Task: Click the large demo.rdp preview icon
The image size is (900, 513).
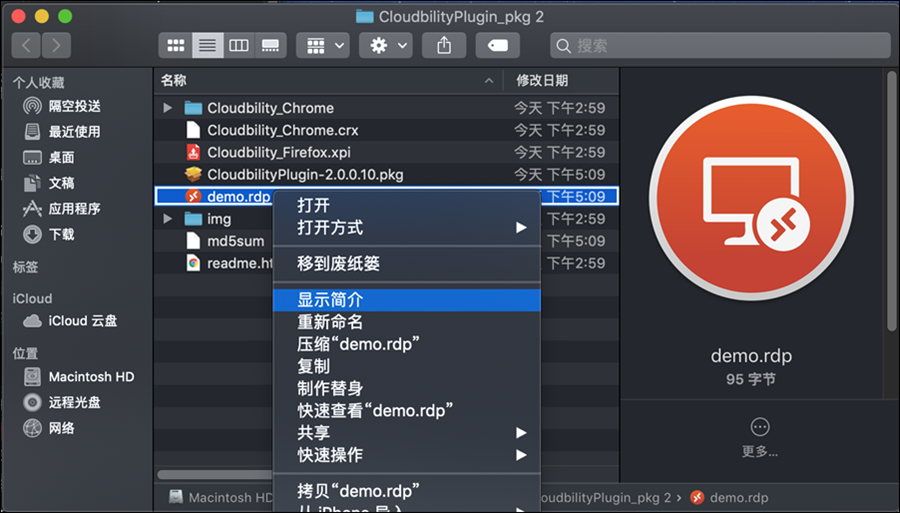Action: coord(751,198)
